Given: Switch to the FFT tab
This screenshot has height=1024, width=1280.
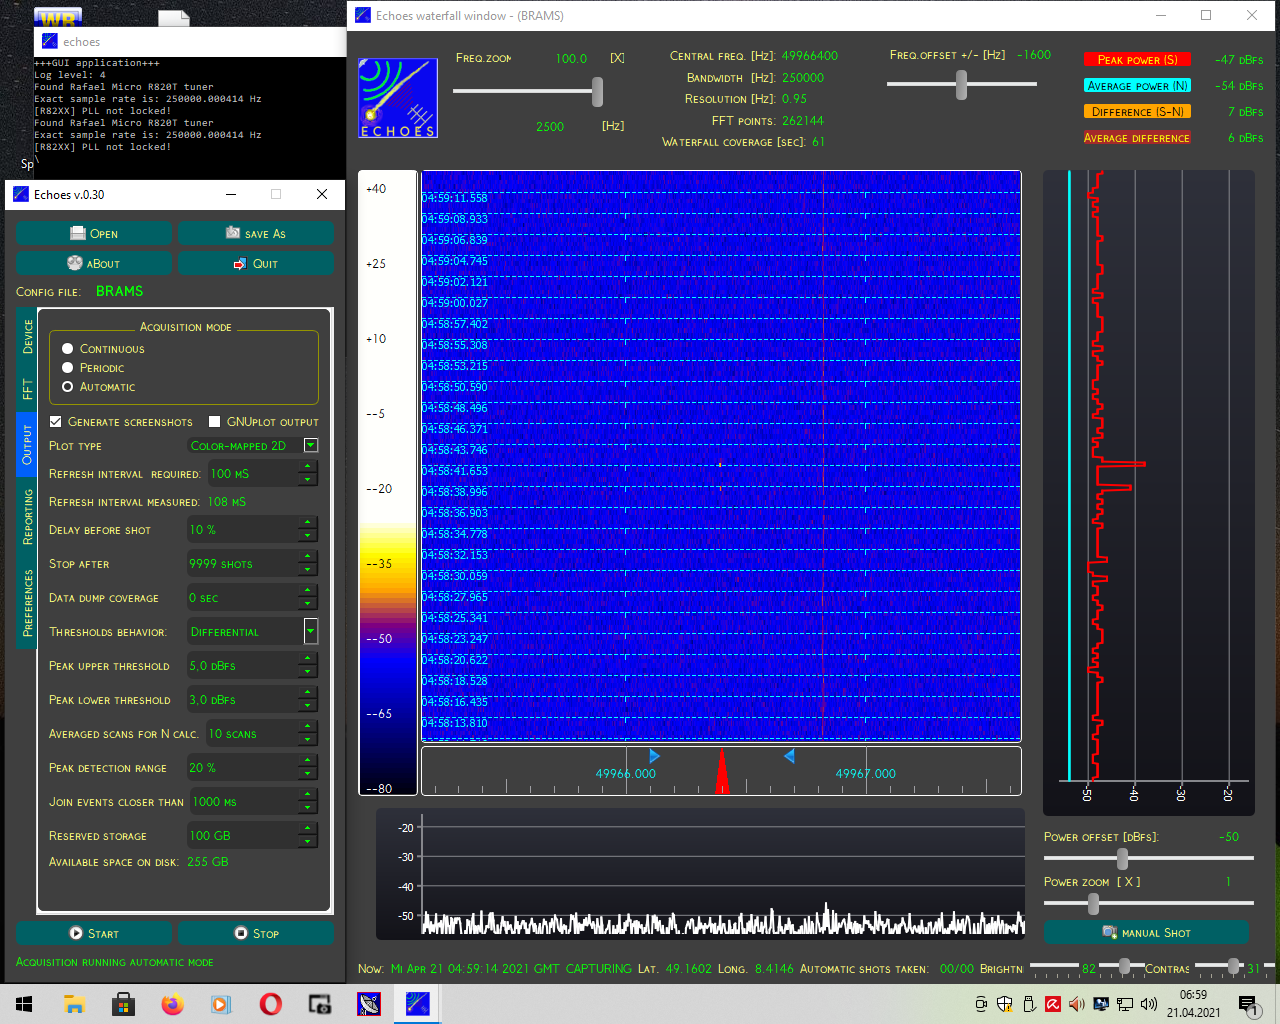Looking at the screenshot, I should click(x=27, y=388).
